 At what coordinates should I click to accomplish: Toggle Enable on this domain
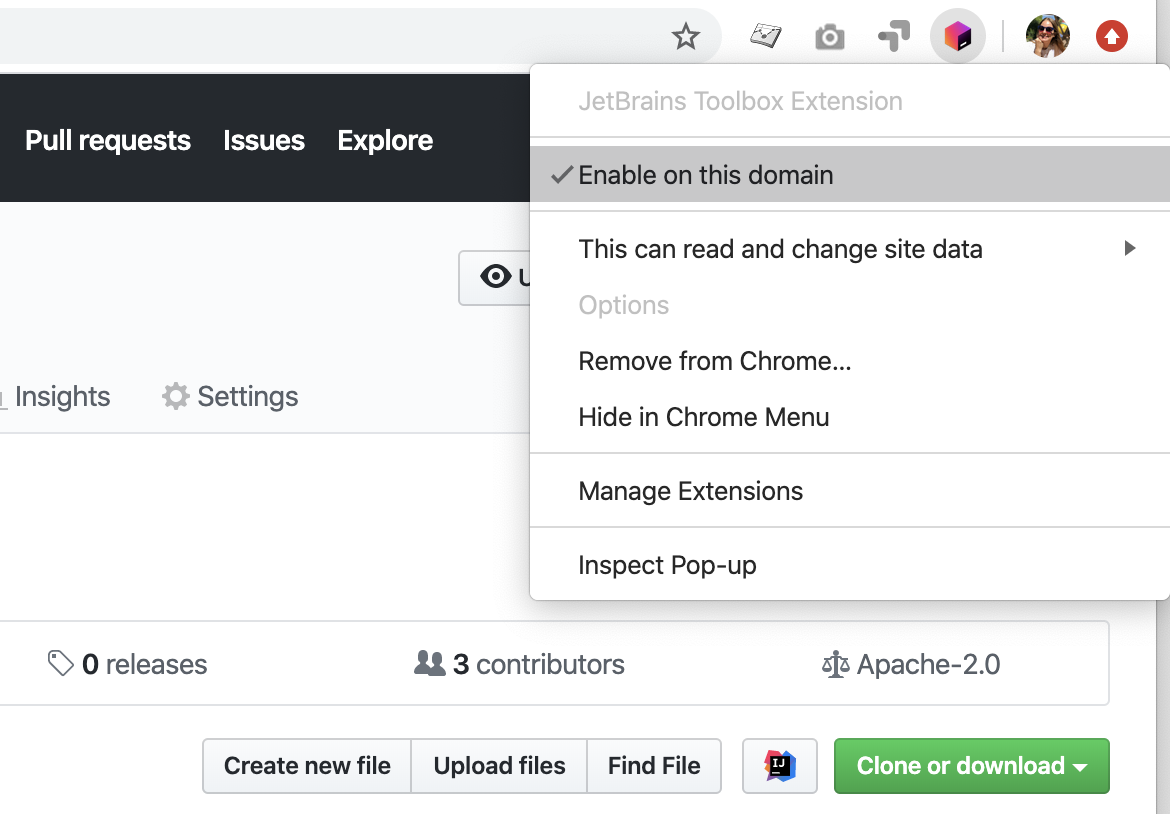click(850, 175)
